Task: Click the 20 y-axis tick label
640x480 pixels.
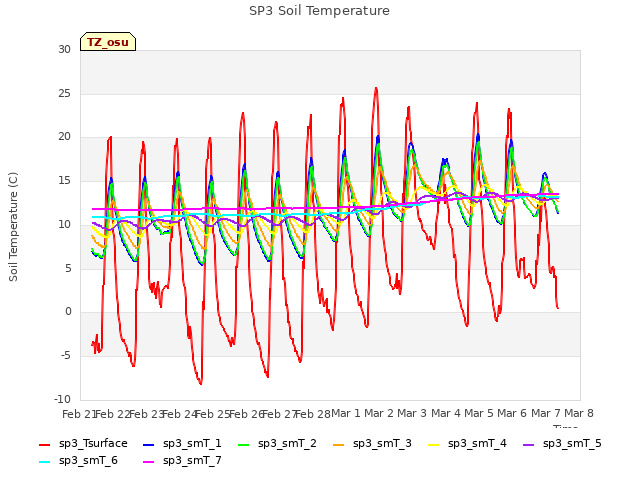Action: pyautogui.click(x=64, y=137)
